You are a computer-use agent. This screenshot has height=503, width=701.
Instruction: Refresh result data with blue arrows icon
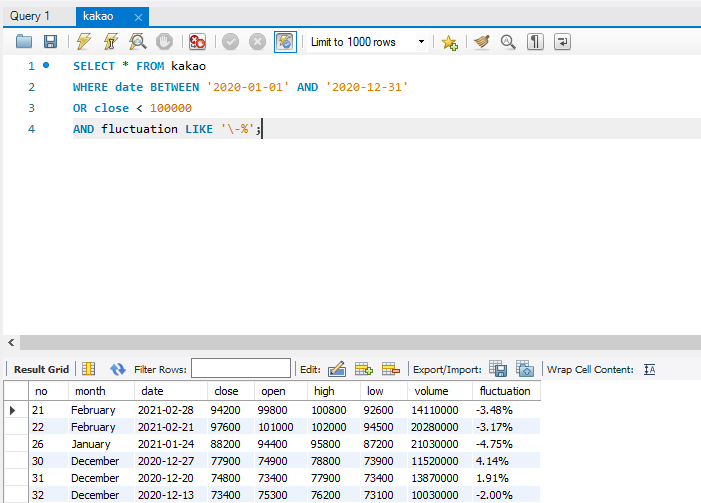(118, 369)
